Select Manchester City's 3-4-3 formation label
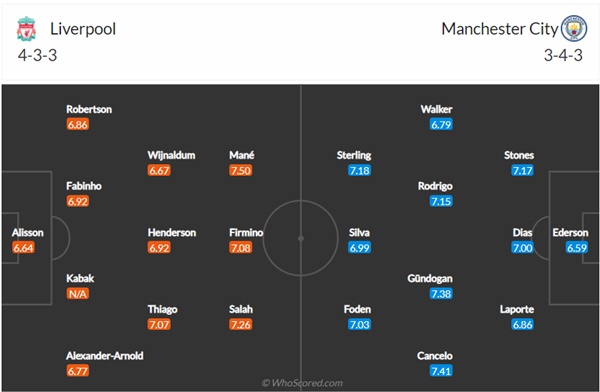600x392 pixels. pos(563,55)
